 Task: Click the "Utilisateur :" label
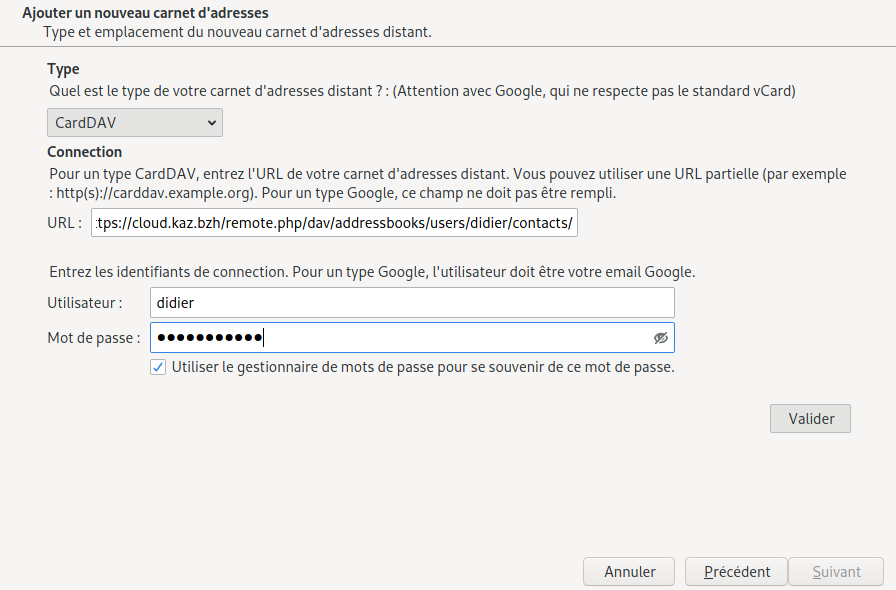pyautogui.click(x=85, y=303)
